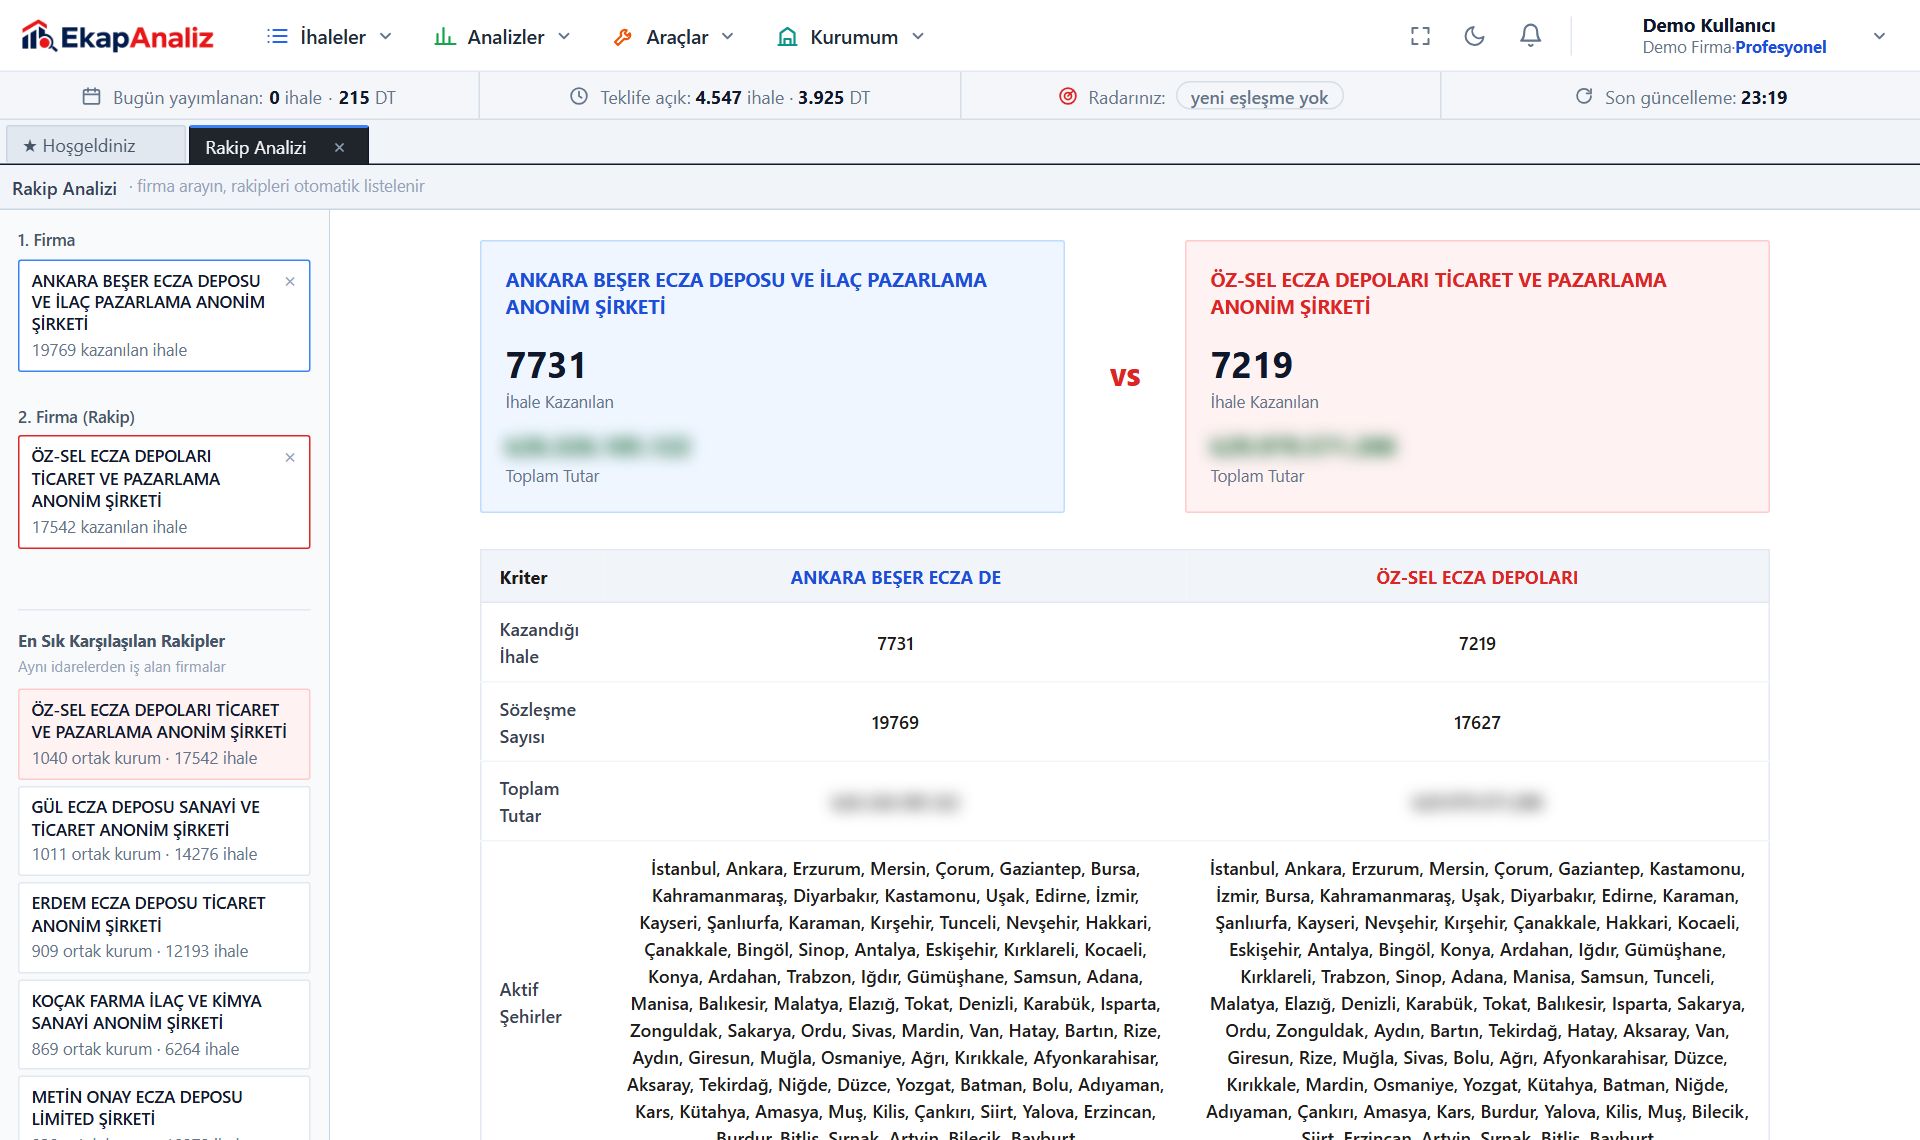The image size is (1920, 1140).
Task: Select rival ERDEM ECZA DEPOSU TİCARET
Action: click(x=164, y=927)
